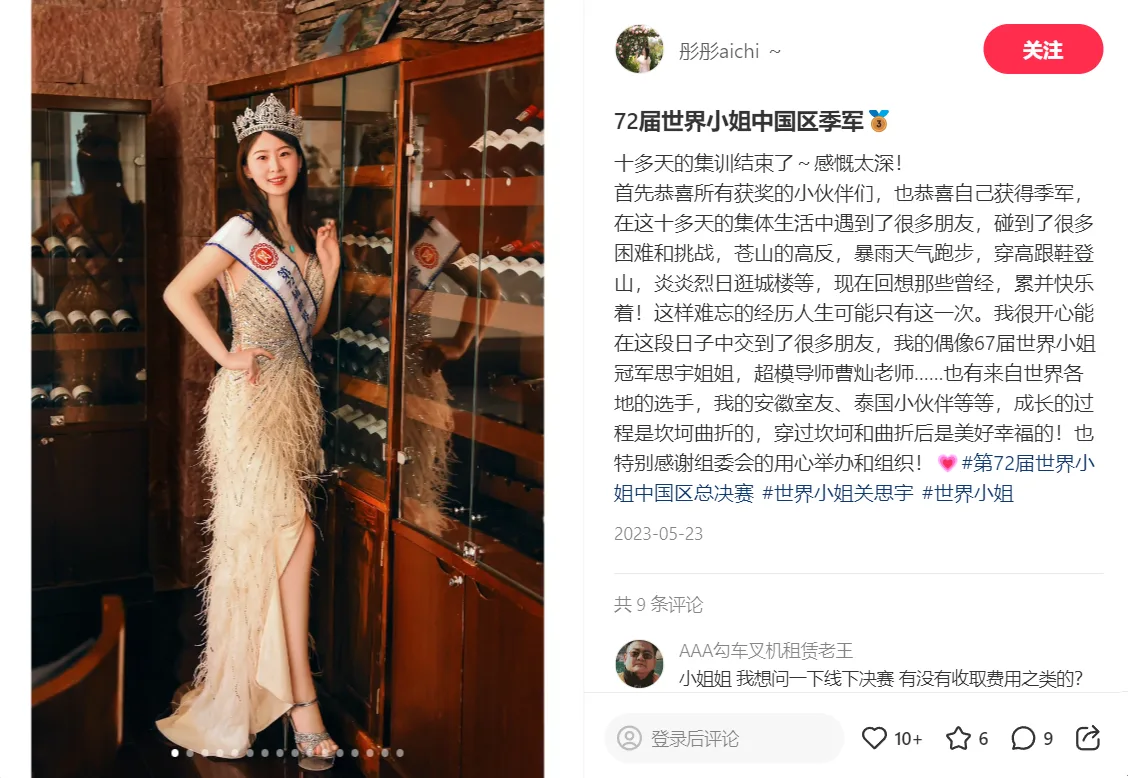The height and width of the screenshot is (778, 1128).
Task: Favorite the post with star icon
Action: [x=958, y=738]
